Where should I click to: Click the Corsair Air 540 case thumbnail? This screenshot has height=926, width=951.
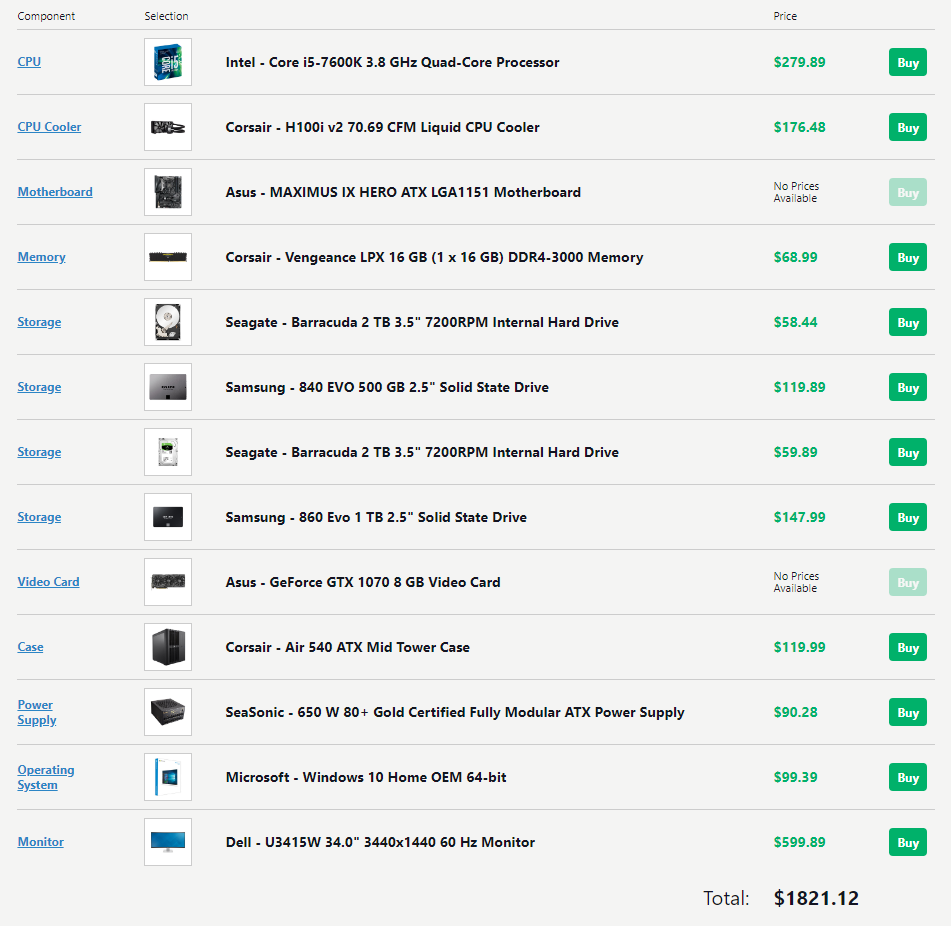tap(168, 646)
